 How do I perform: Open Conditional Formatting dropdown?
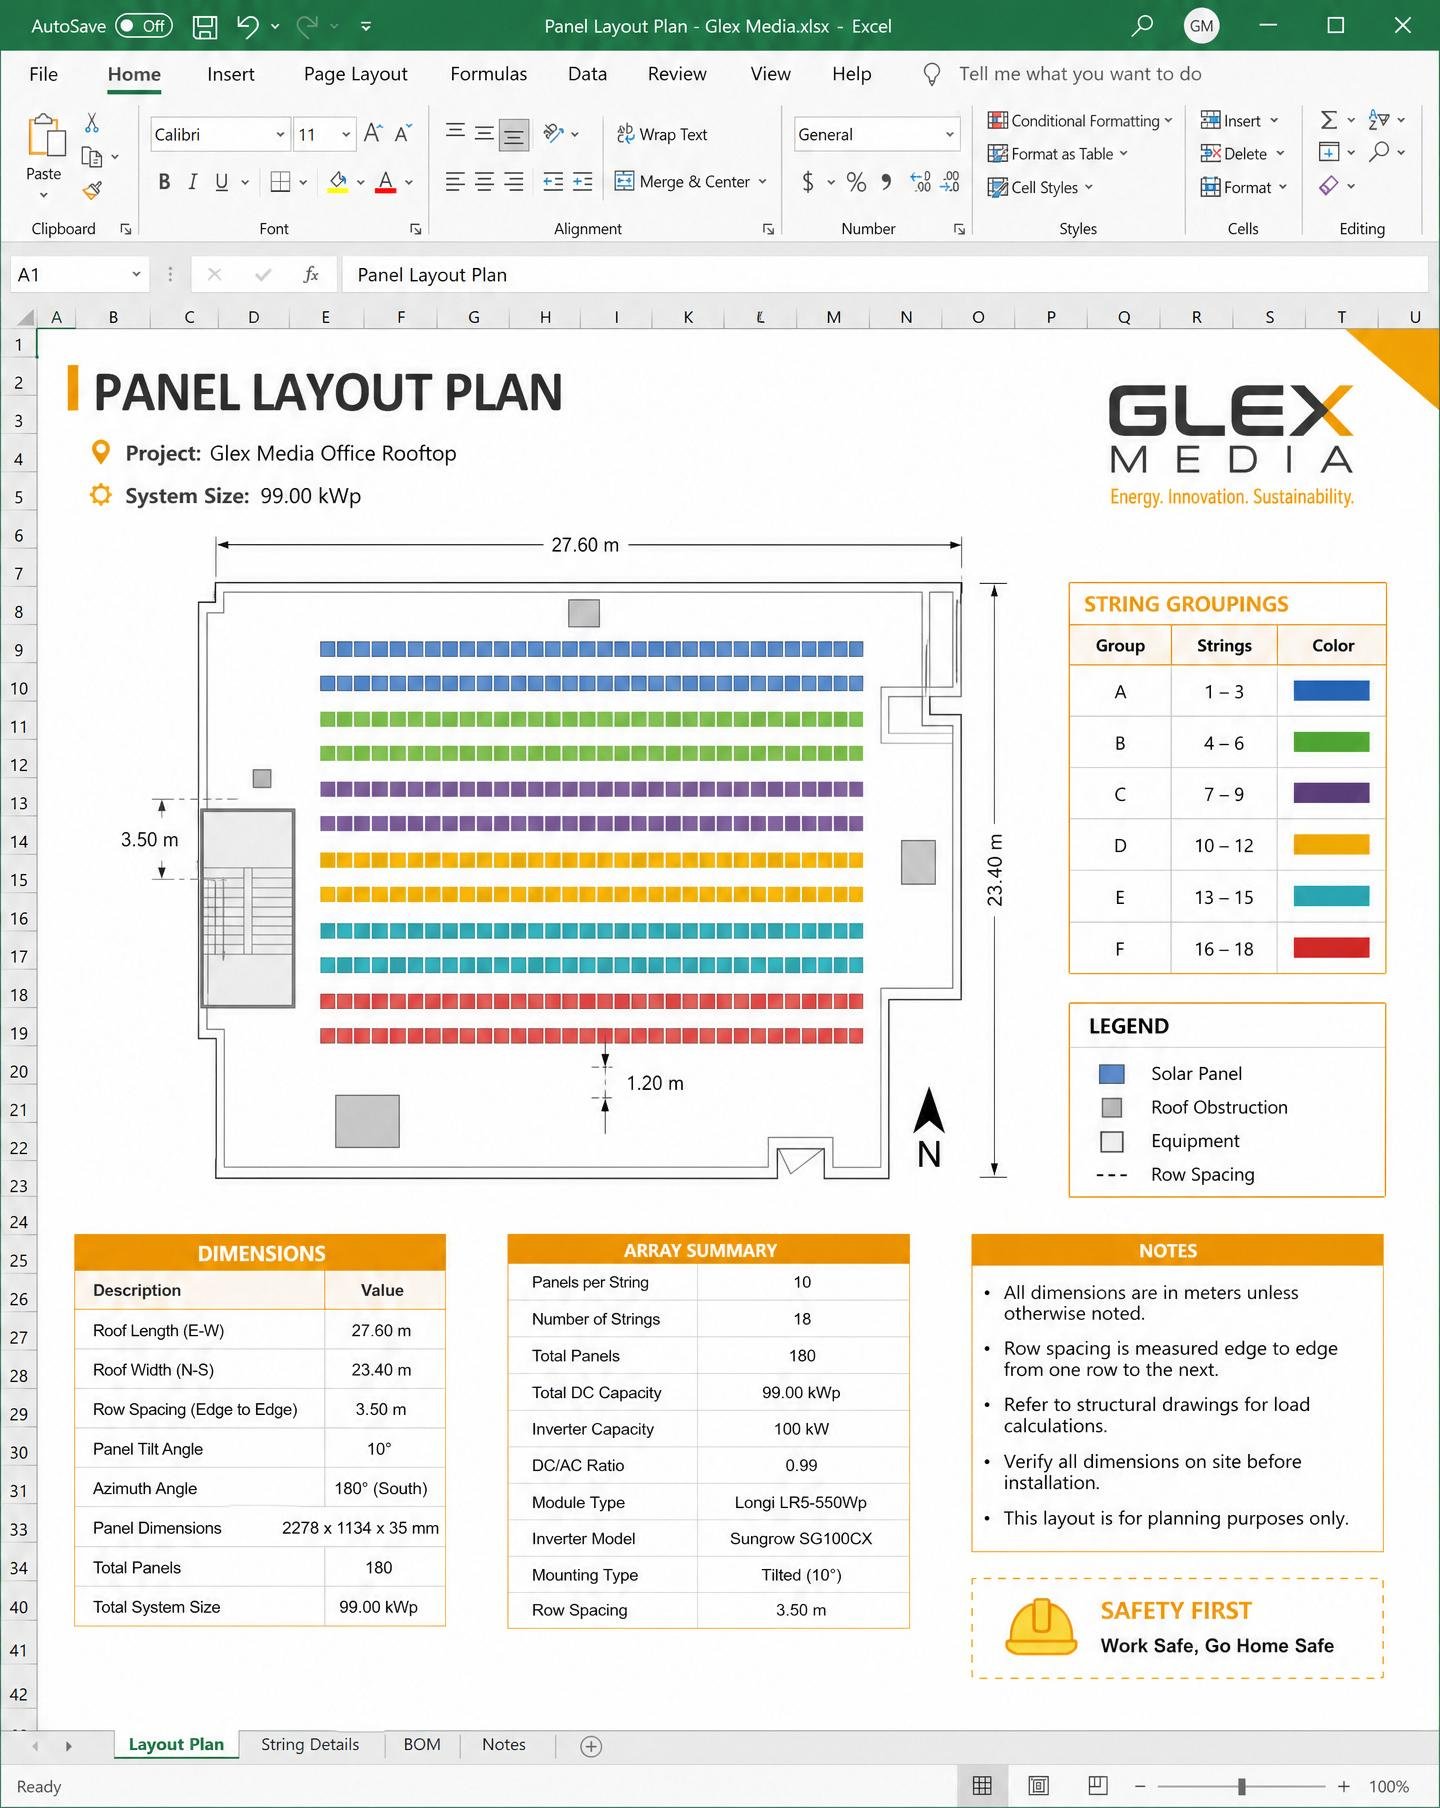(1079, 121)
